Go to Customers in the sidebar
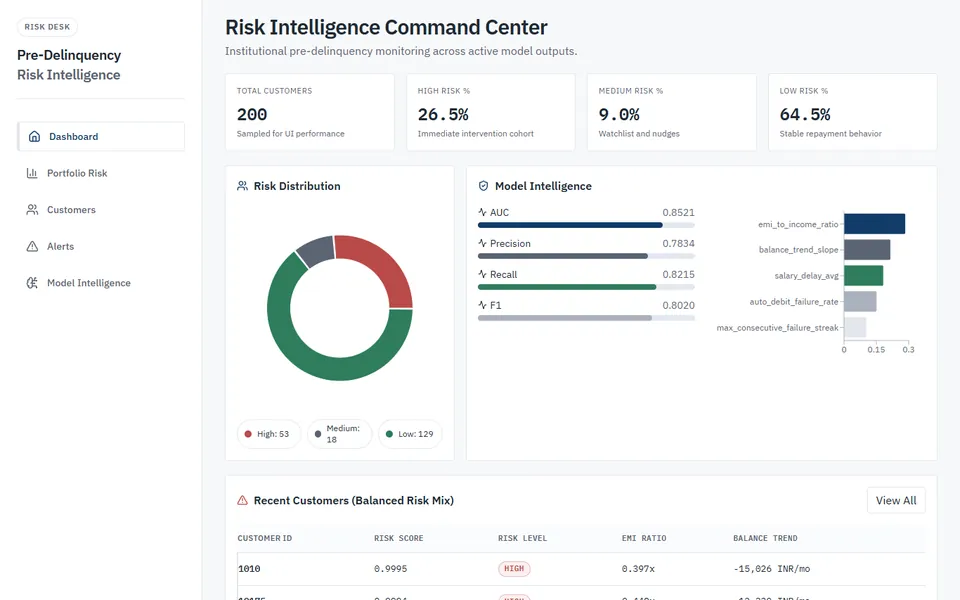This screenshot has width=960, height=600. click(x=101, y=210)
